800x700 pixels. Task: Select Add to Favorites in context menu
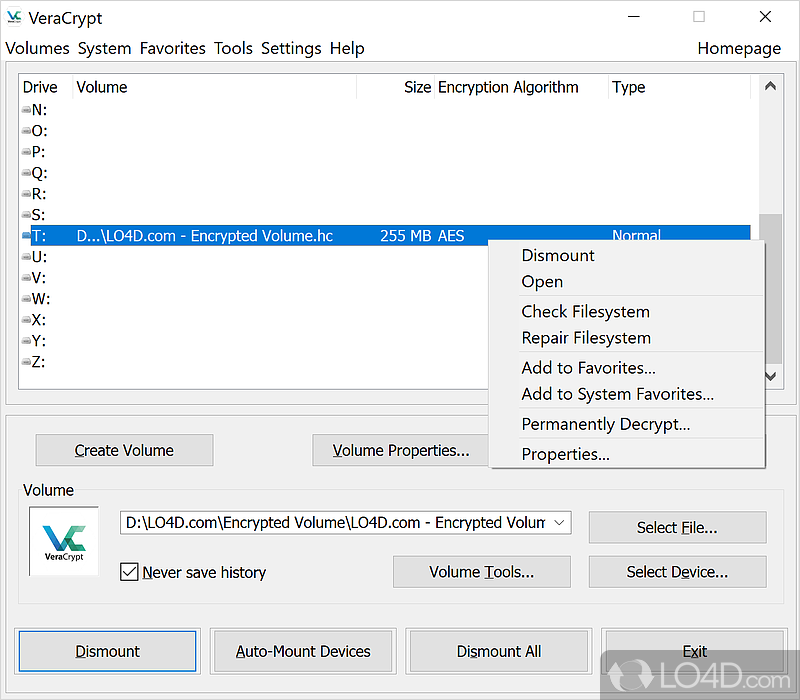click(588, 368)
